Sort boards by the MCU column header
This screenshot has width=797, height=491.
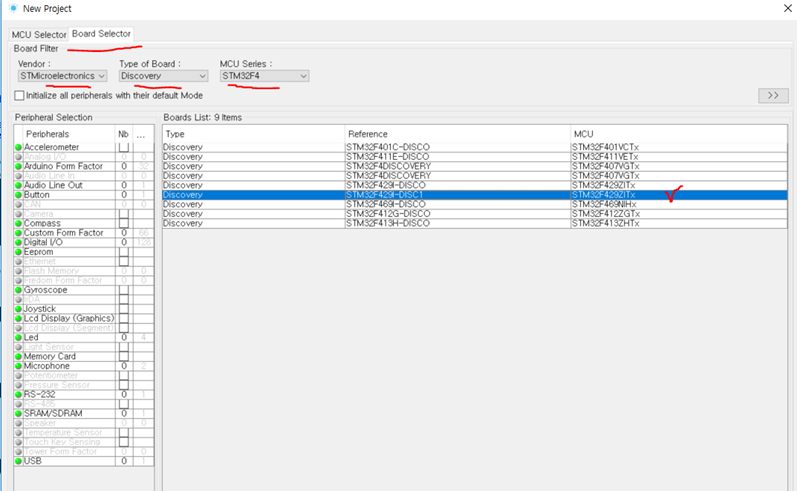pos(679,134)
